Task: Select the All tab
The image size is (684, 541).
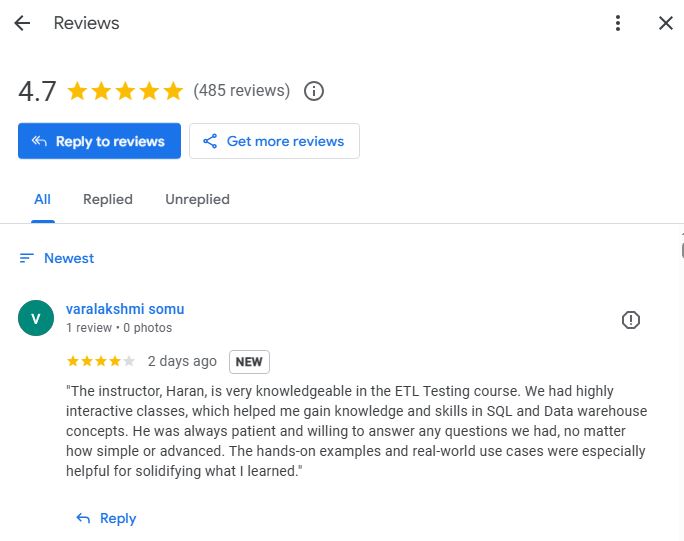Action: point(42,199)
